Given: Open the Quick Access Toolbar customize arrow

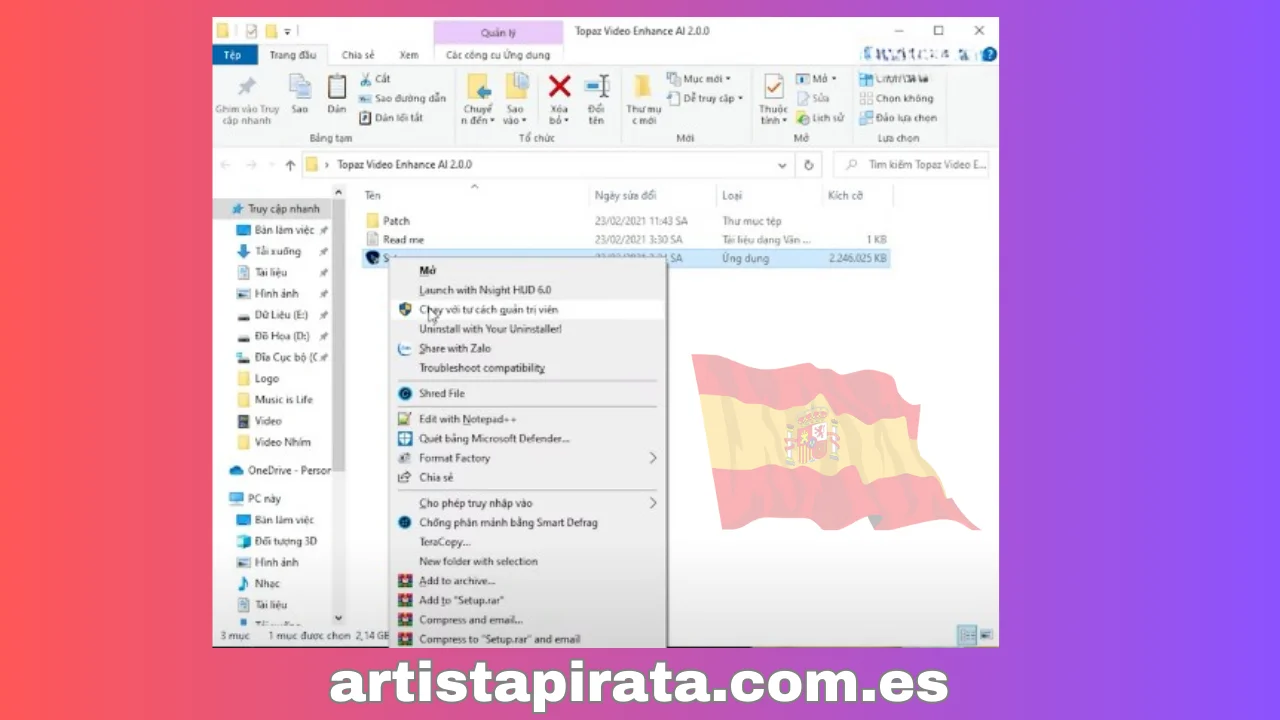Looking at the screenshot, I should 287,31.
